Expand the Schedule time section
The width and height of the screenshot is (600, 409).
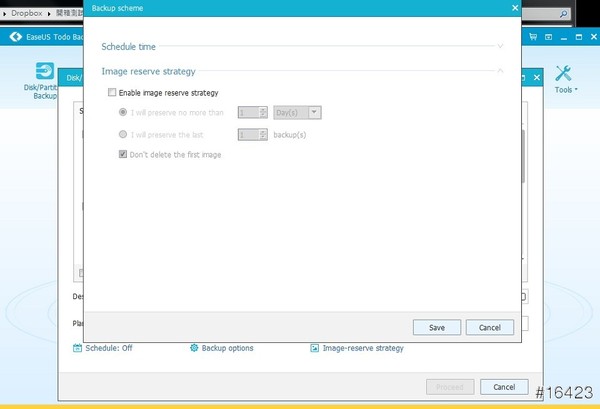pyautogui.click(x=500, y=46)
